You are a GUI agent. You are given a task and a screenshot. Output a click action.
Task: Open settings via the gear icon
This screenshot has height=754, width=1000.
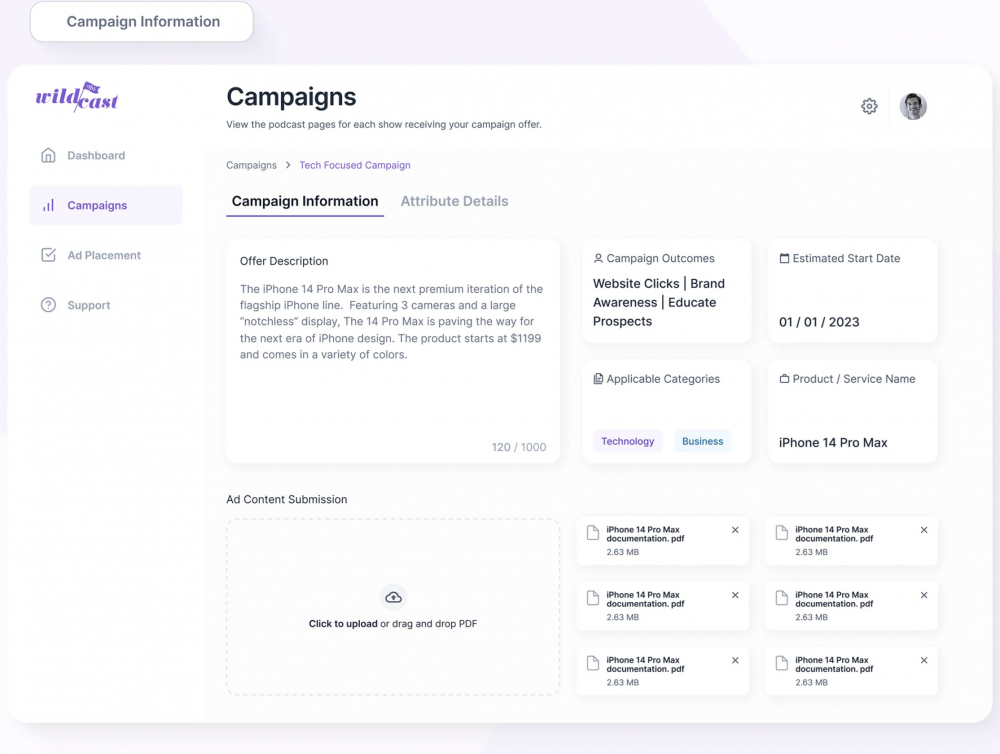[869, 106]
